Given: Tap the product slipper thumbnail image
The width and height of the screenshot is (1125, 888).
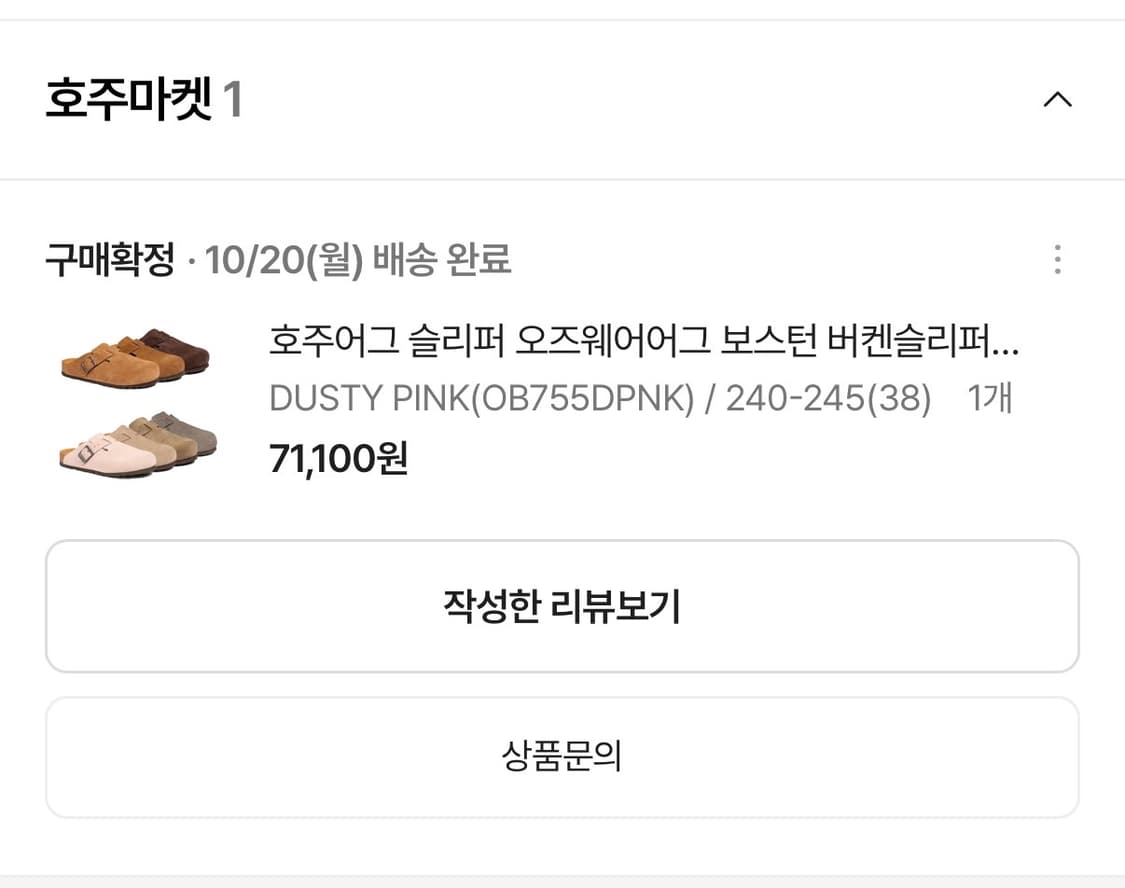Looking at the screenshot, I should click(135, 400).
